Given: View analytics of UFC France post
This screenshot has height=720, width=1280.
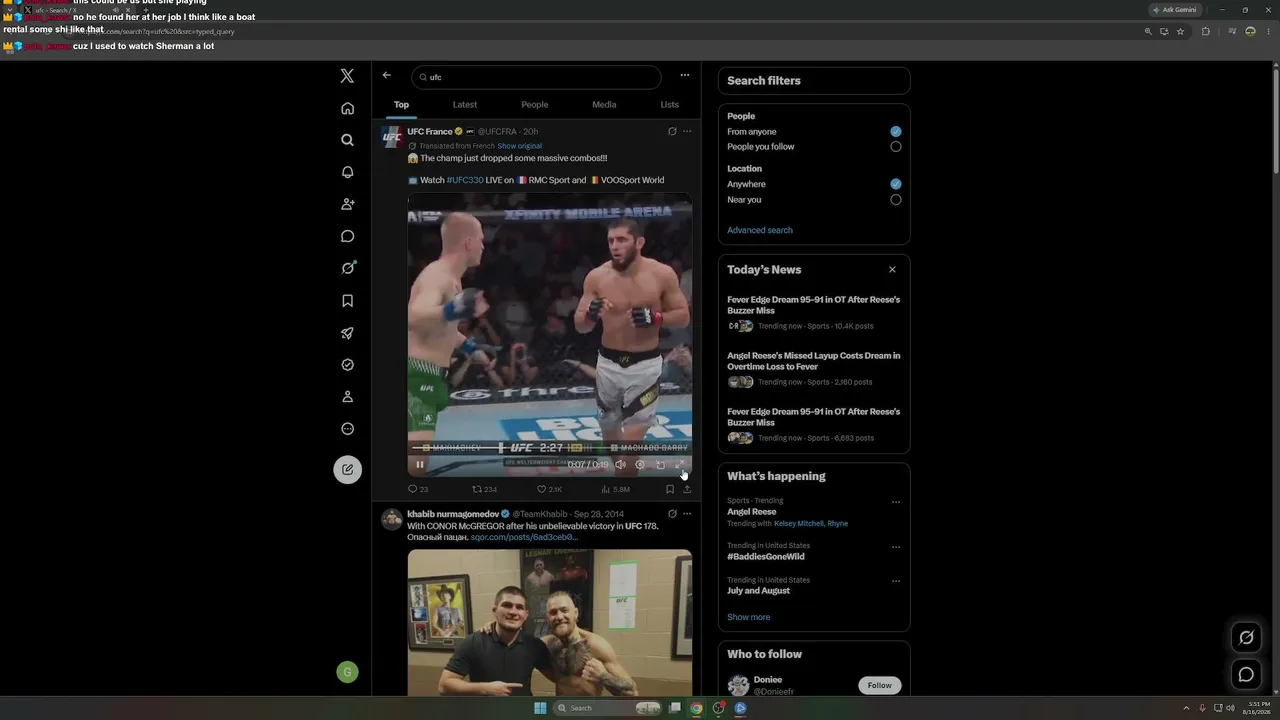Looking at the screenshot, I should pos(615,489).
